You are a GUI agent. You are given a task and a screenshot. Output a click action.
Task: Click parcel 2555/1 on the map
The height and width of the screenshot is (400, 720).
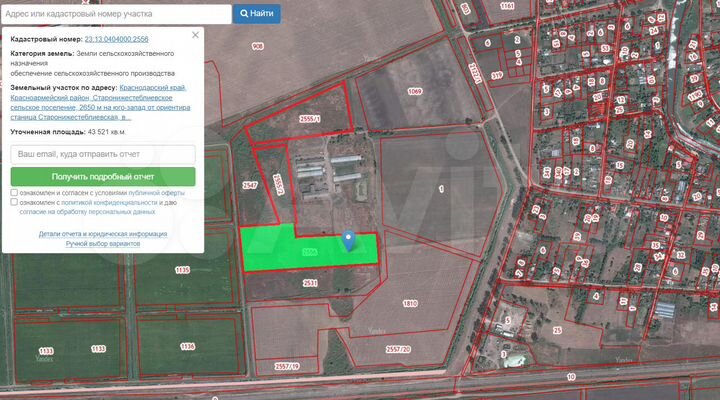click(x=310, y=117)
